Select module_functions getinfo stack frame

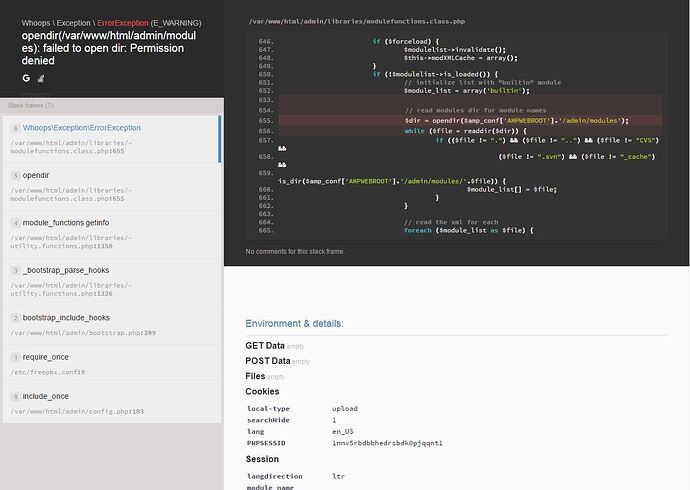[x=112, y=234]
